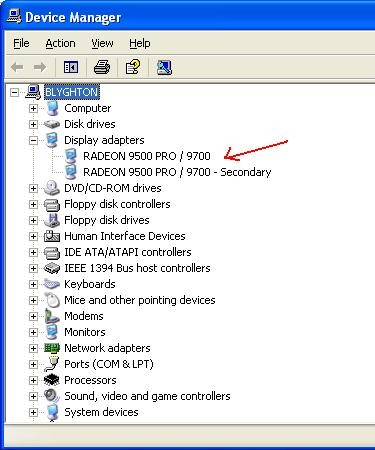Viewport: 375px width, 450px height.
Task: Expand the Human Interface Devices node
Action: tap(33, 236)
